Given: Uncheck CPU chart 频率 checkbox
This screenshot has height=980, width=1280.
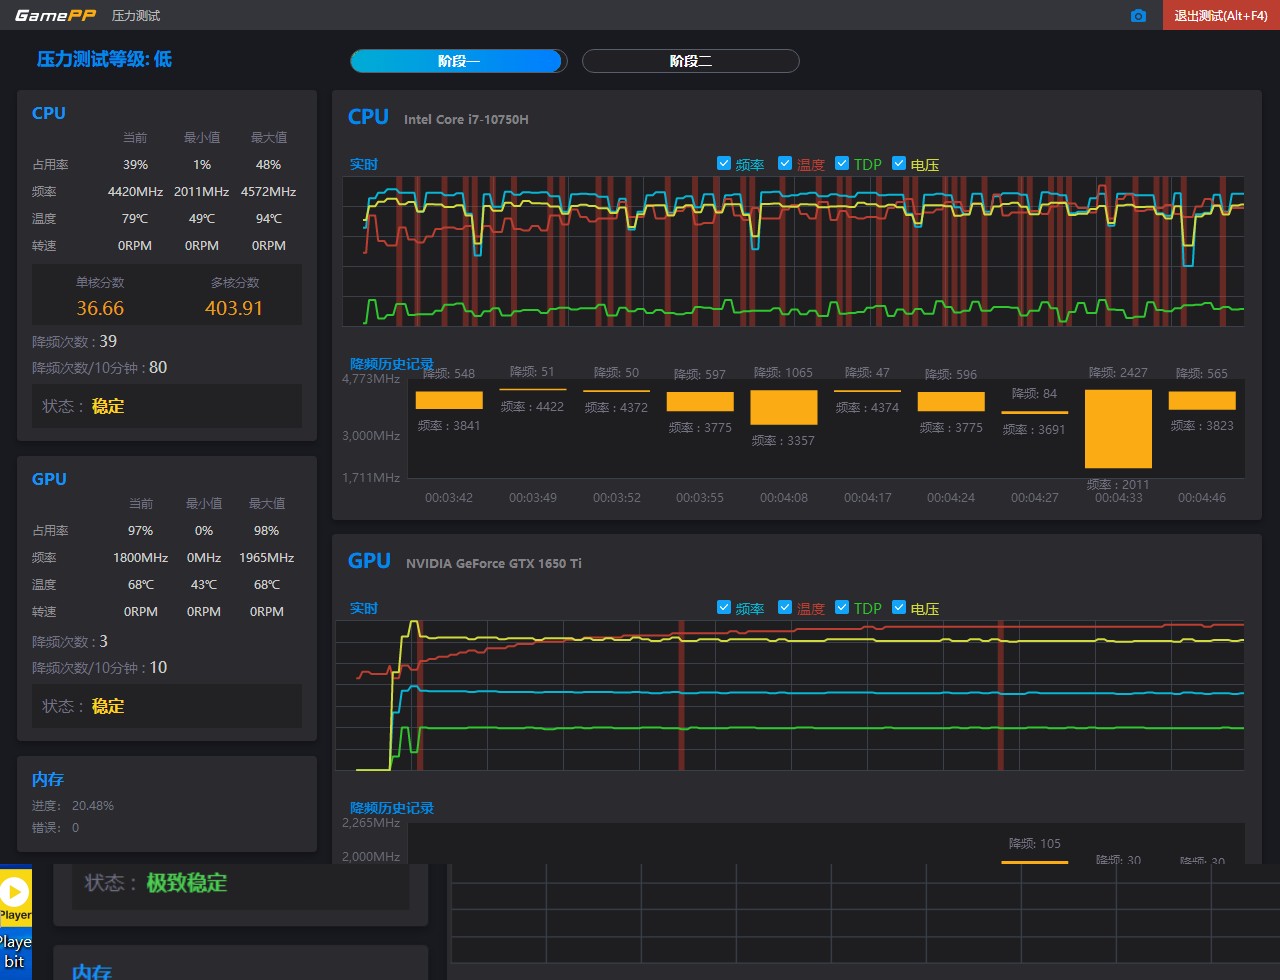Looking at the screenshot, I should tap(724, 164).
